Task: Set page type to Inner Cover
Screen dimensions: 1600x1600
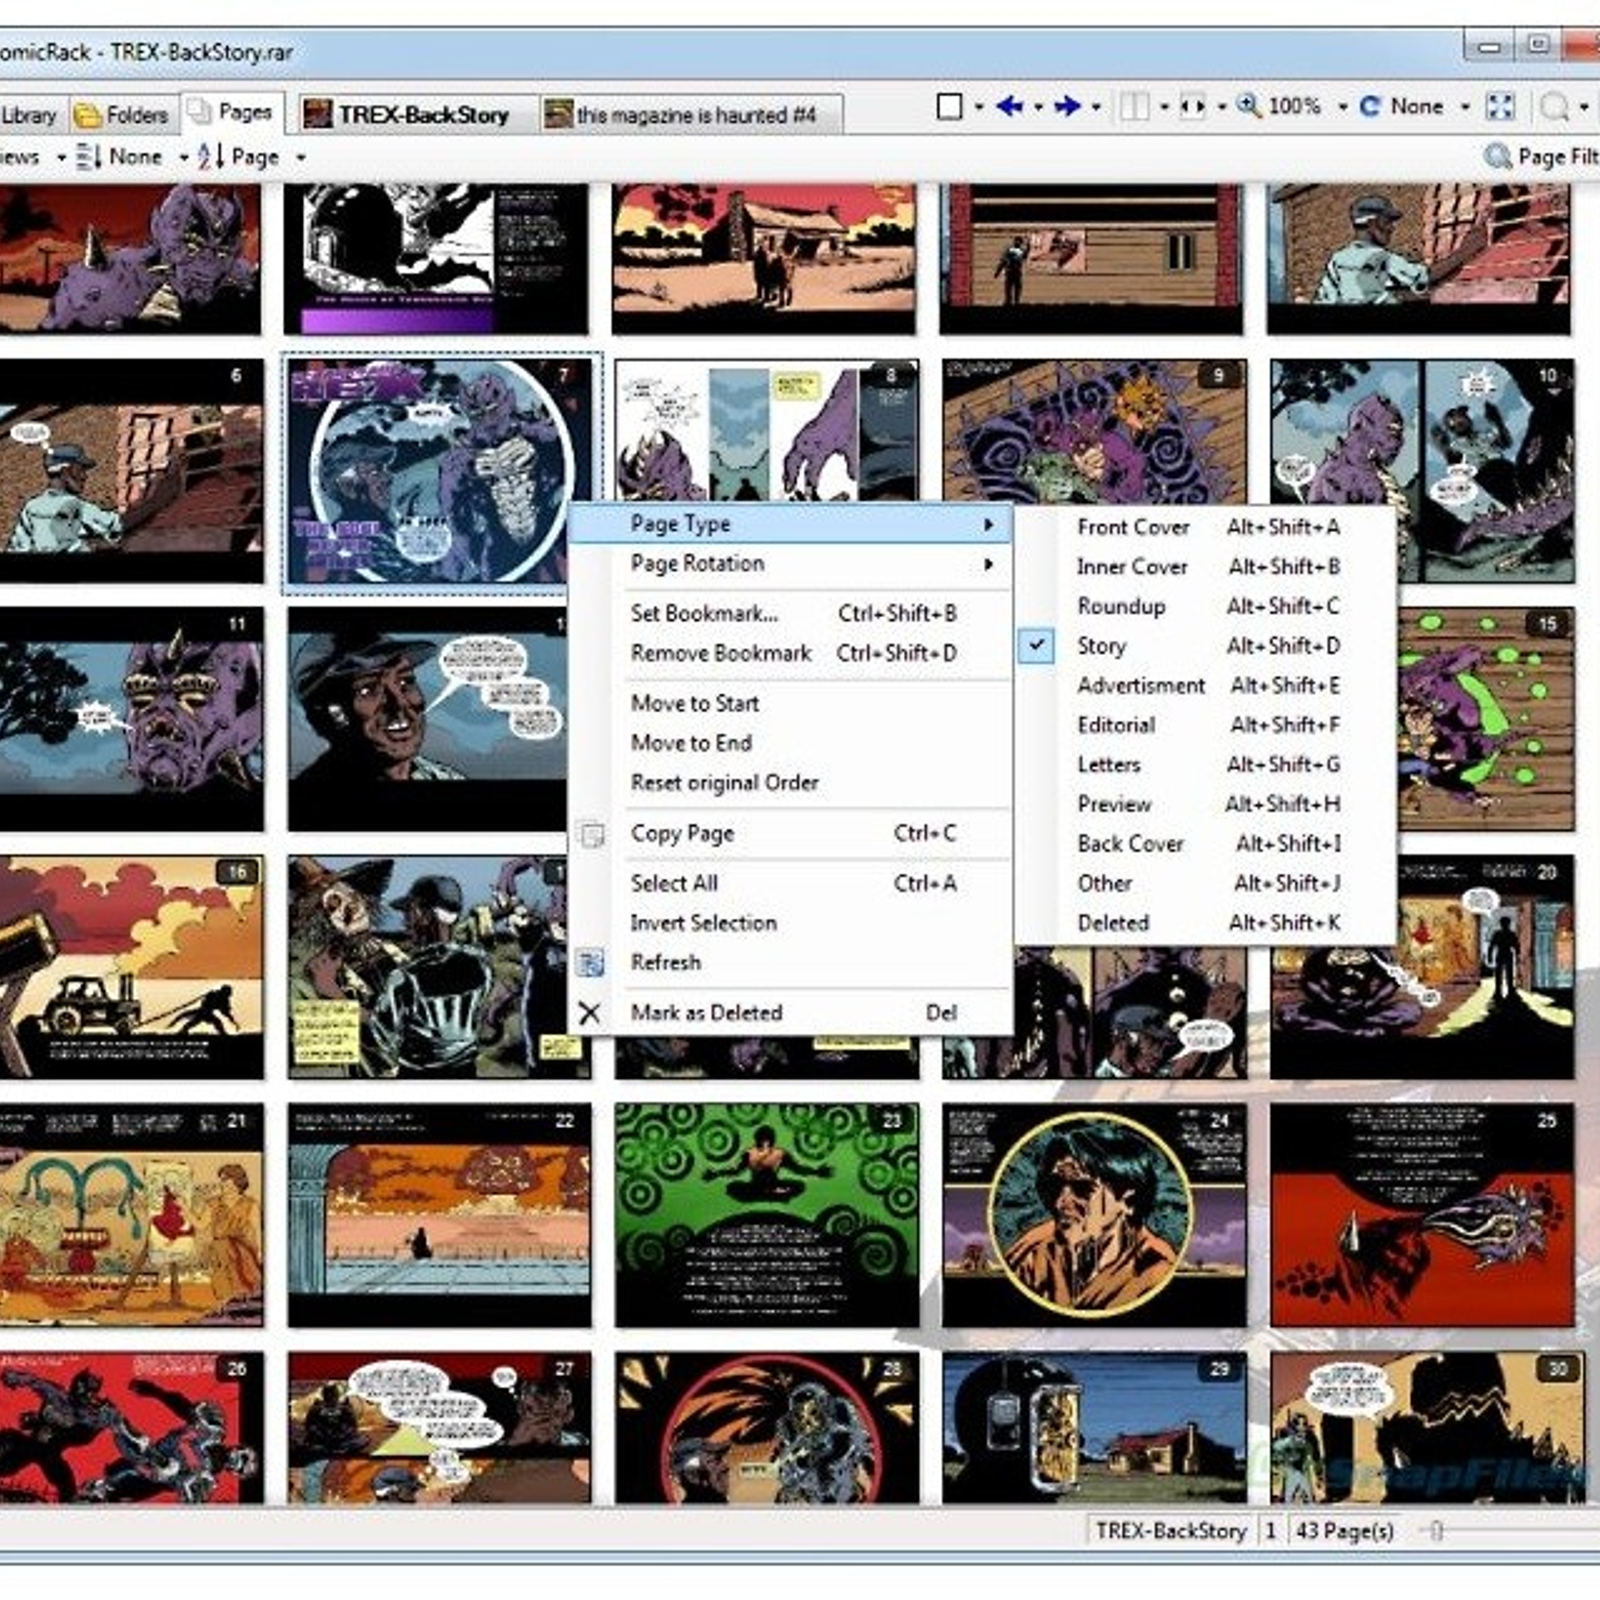Action: pyautogui.click(x=1204, y=567)
